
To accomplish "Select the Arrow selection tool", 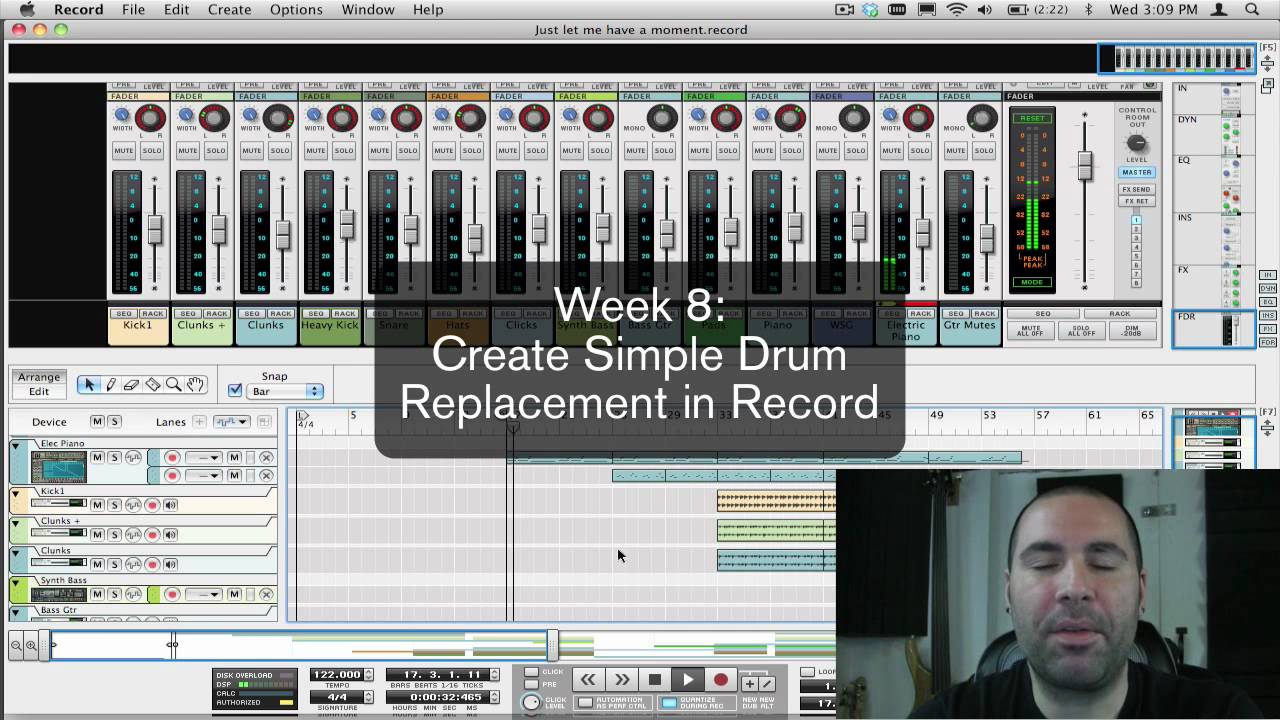I will [89, 385].
